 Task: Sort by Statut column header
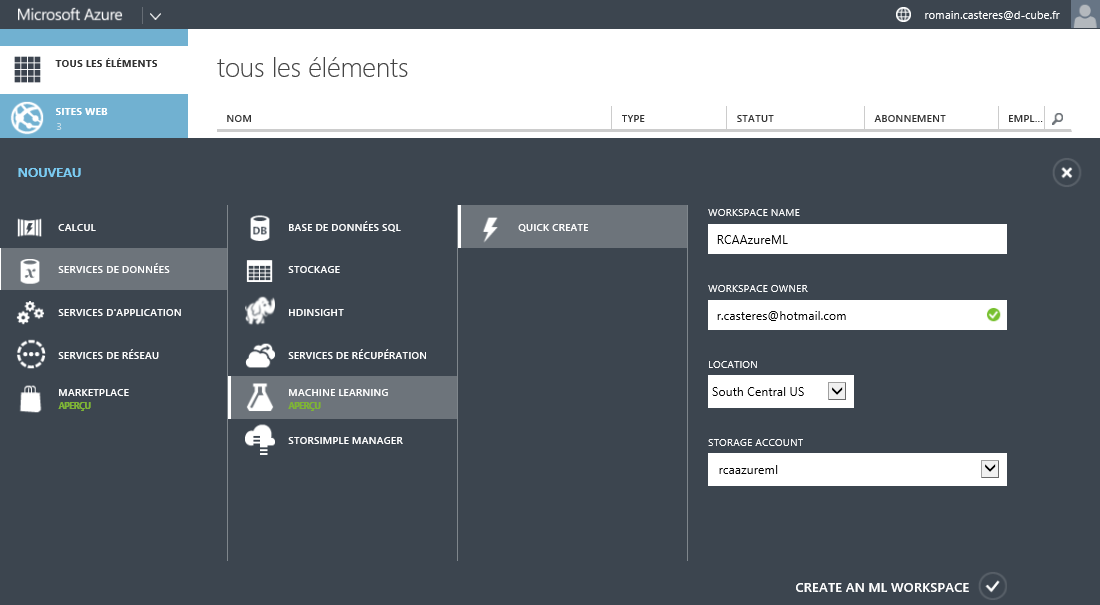pos(755,119)
